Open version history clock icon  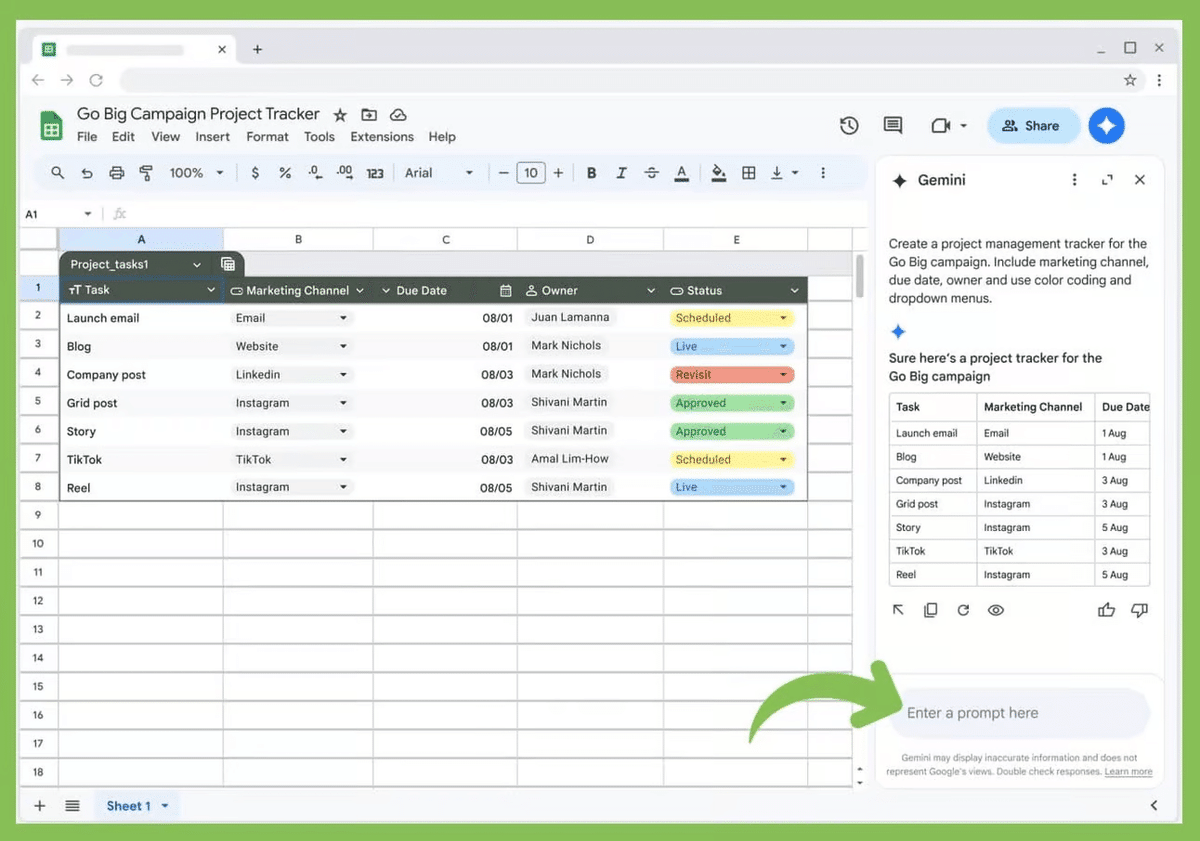pos(849,125)
